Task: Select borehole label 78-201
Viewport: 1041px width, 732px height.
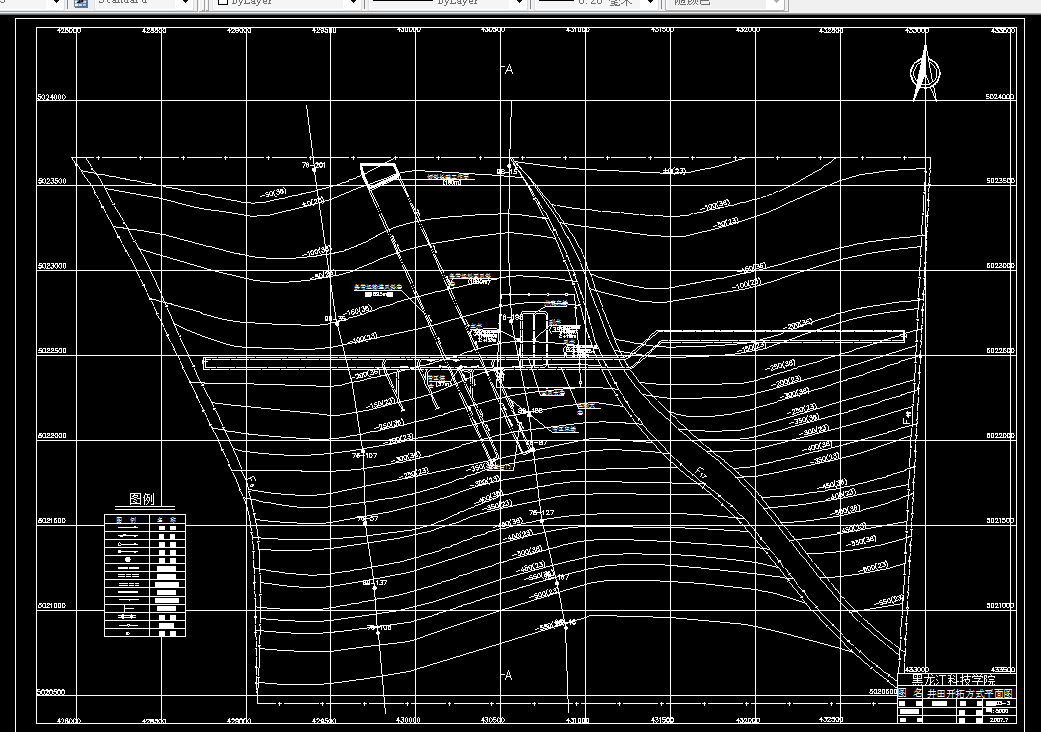Action: [x=314, y=165]
